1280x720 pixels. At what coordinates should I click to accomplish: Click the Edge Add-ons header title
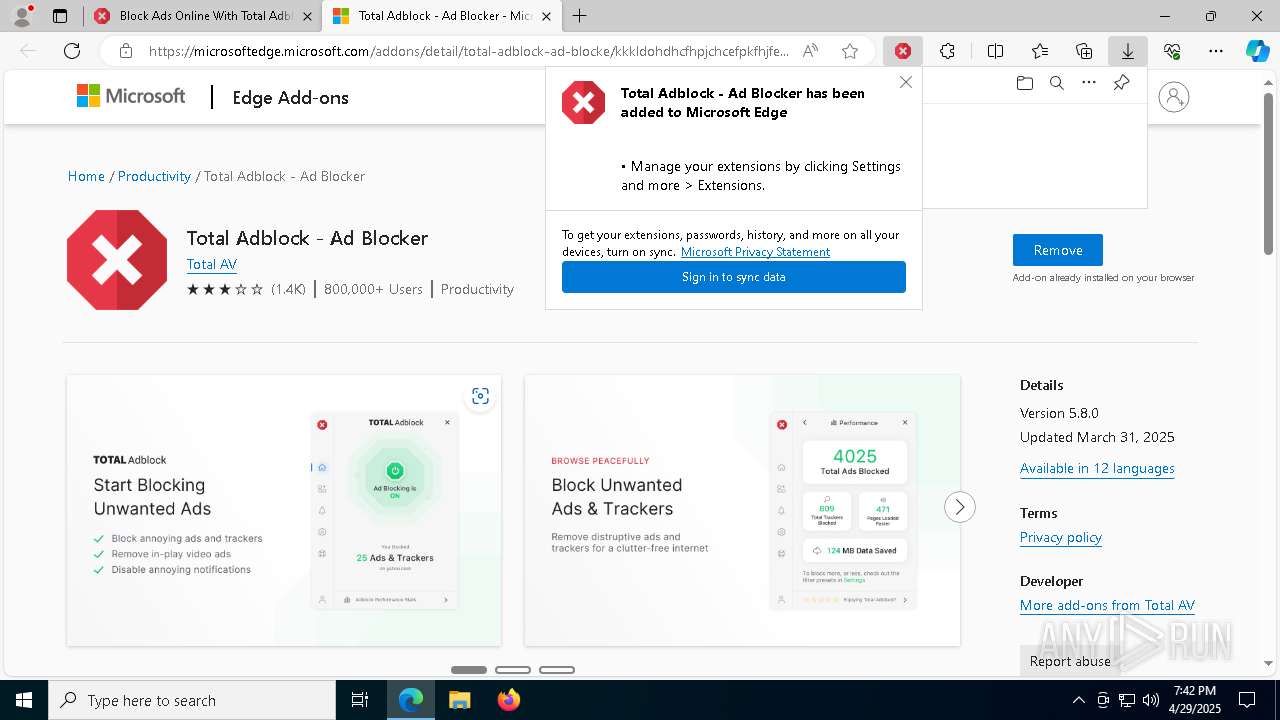(291, 97)
